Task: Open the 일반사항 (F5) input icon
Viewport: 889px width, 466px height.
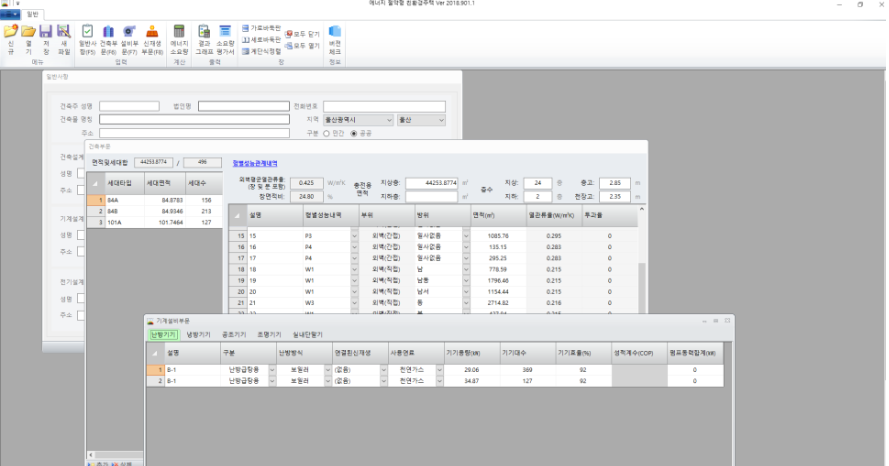Action: pyautogui.click(x=87, y=32)
